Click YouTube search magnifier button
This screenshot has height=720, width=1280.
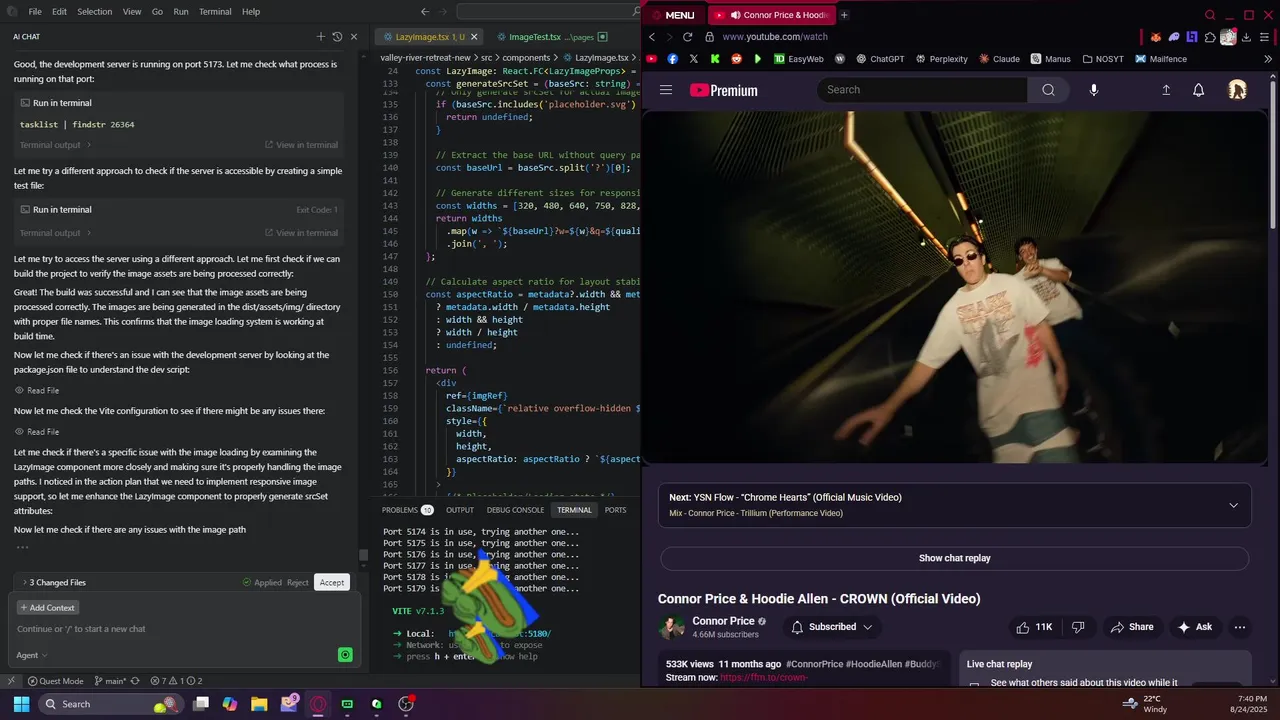[x=1048, y=90]
